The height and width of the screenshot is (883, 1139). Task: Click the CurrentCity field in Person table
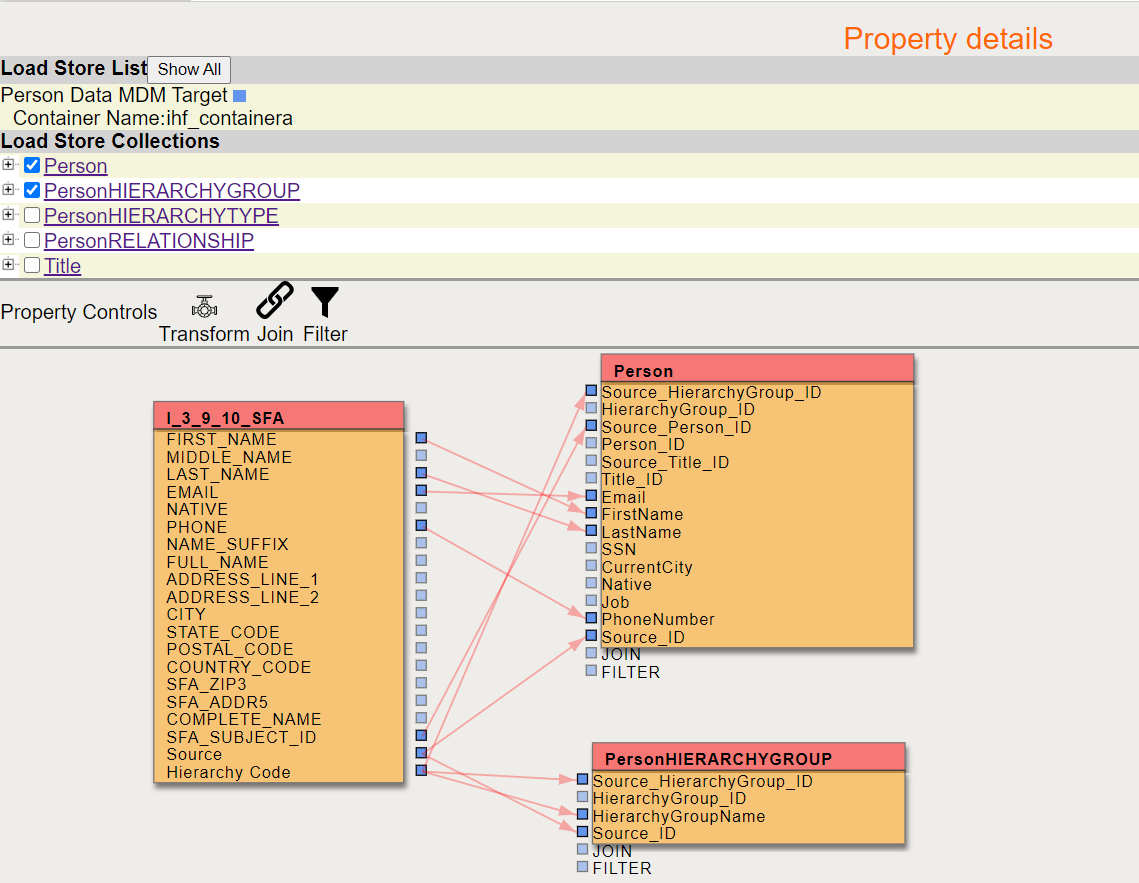tap(646, 567)
